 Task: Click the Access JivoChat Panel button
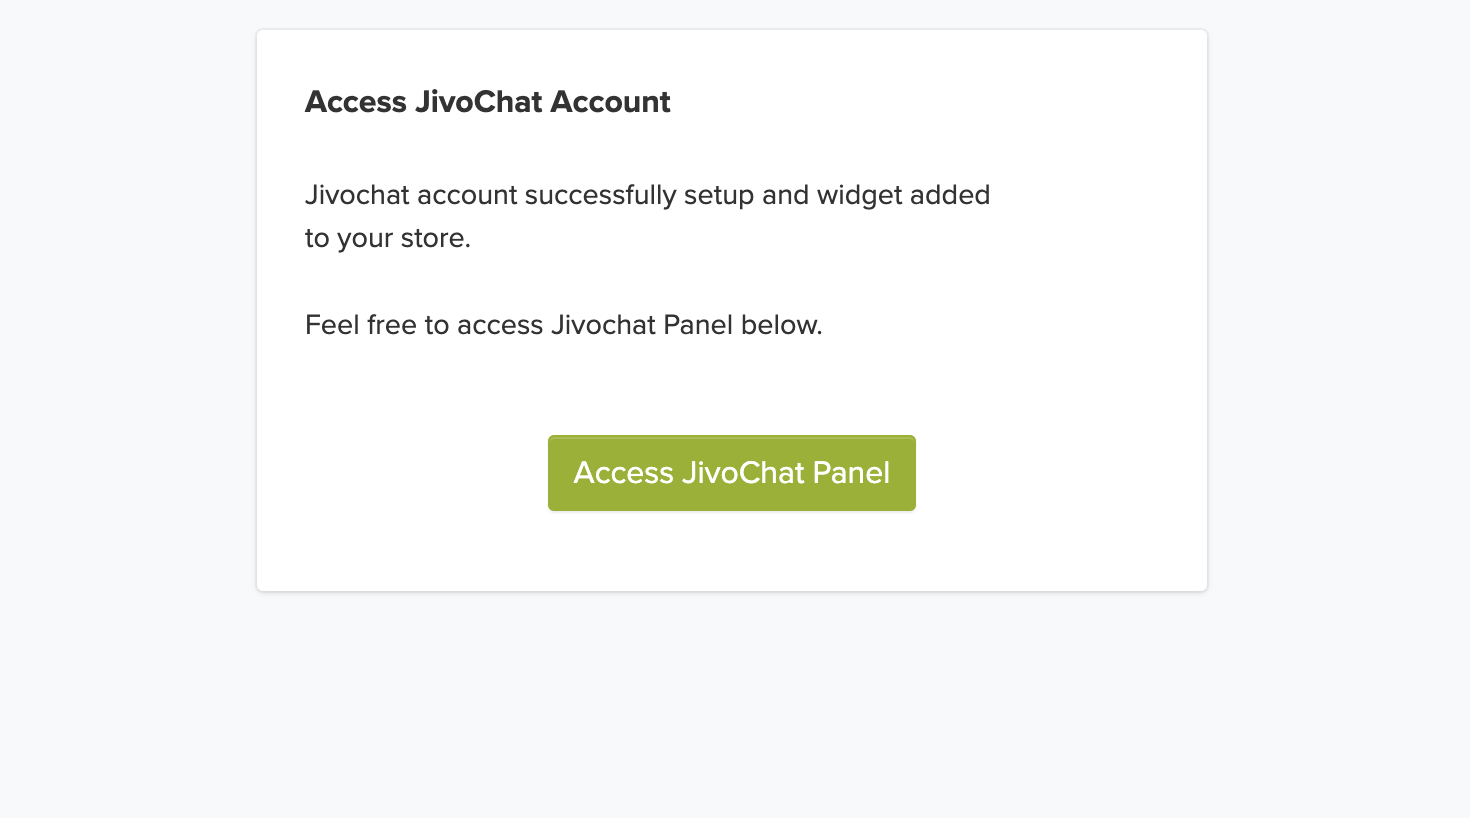pyautogui.click(x=731, y=473)
